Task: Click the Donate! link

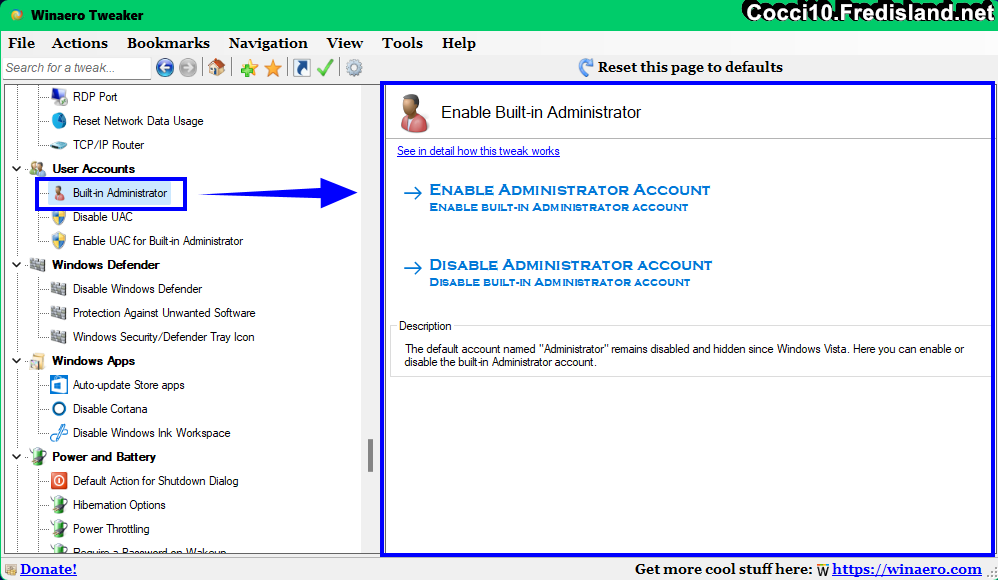Action: pyautogui.click(x=48, y=569)
